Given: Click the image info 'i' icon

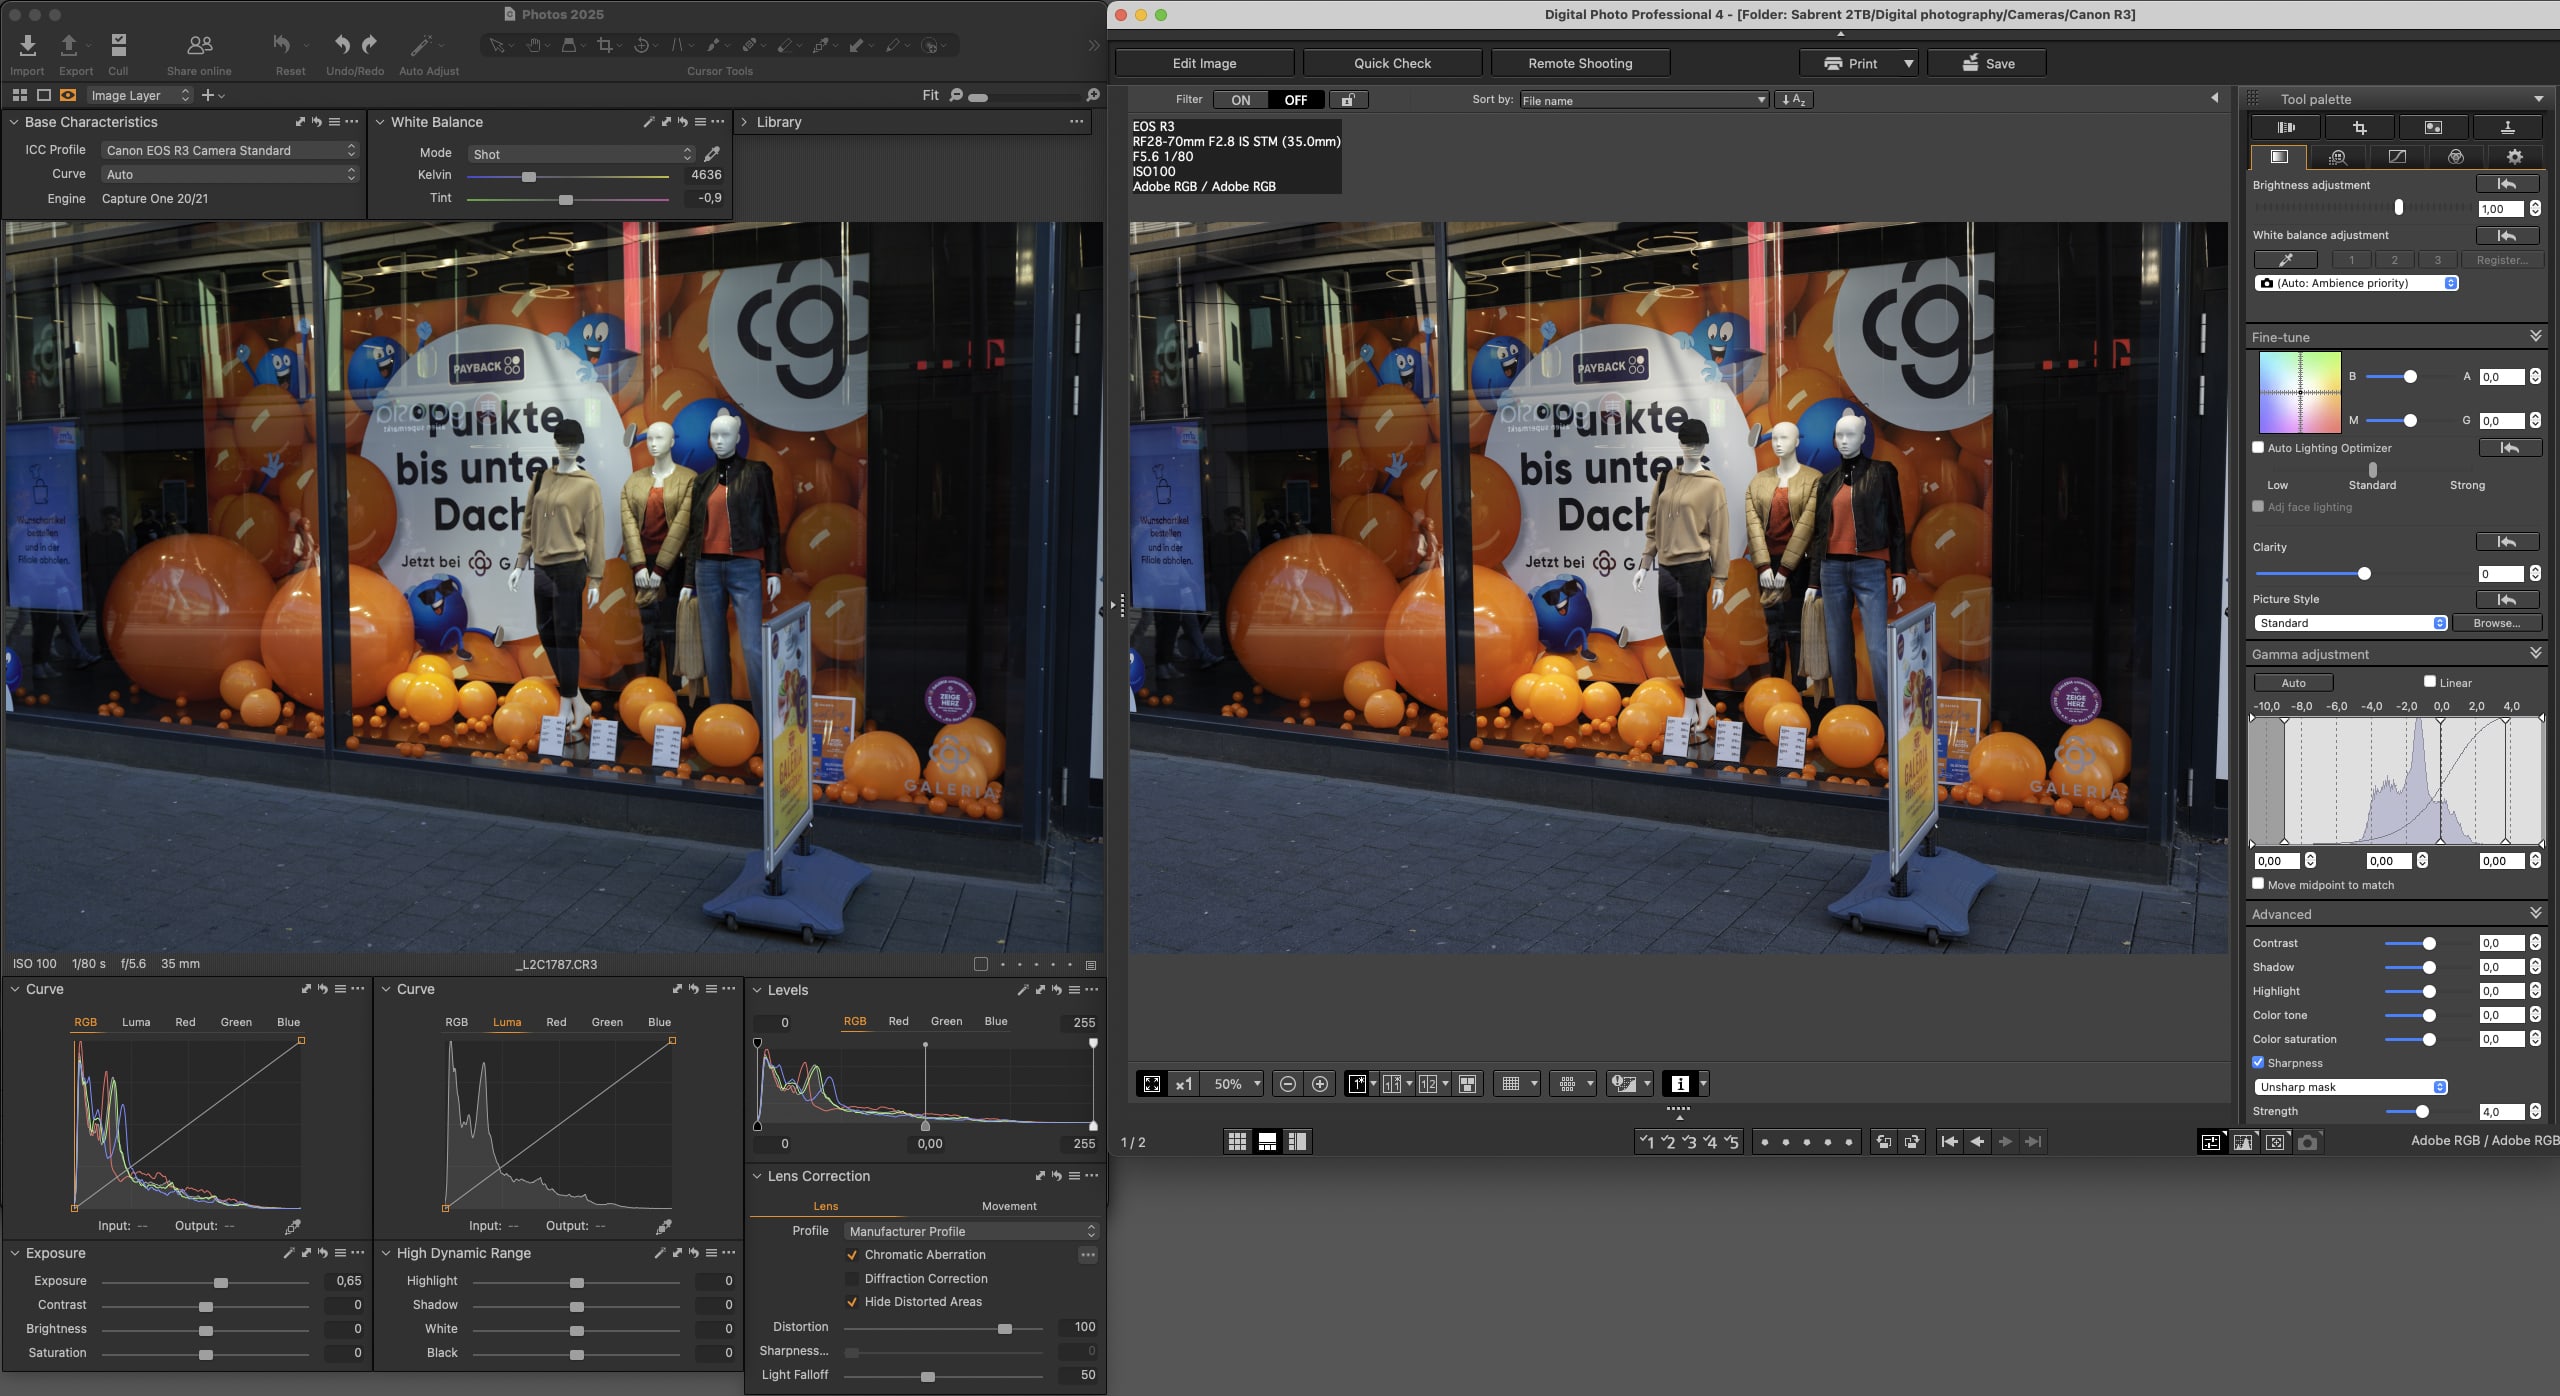Looking at the screenshot, I should tap(1680, 1084).
